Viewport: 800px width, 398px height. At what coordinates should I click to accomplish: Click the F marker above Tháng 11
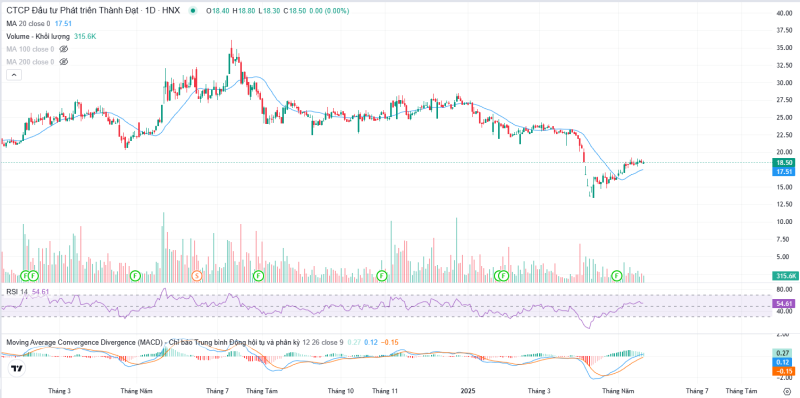pyautogui.click(x=382, y=276)
